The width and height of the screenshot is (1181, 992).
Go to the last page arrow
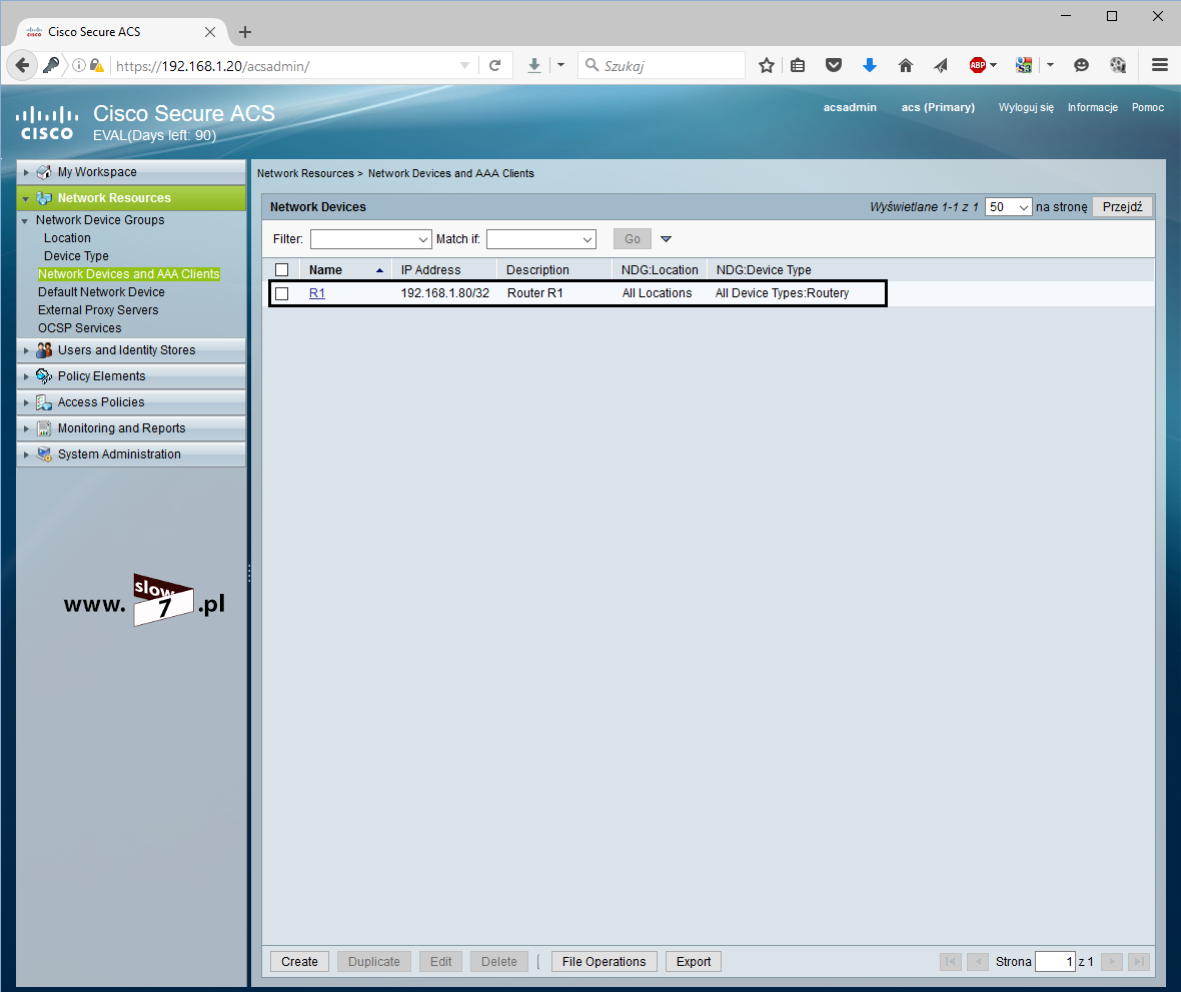[x=1139, y=961]
